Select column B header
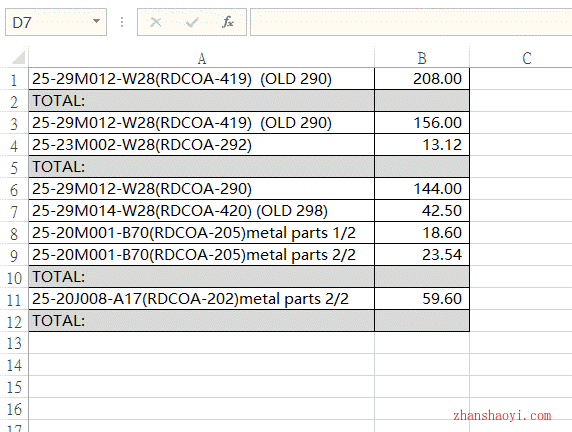The height and width of the screenshot is (432, 572). (422, 58)
